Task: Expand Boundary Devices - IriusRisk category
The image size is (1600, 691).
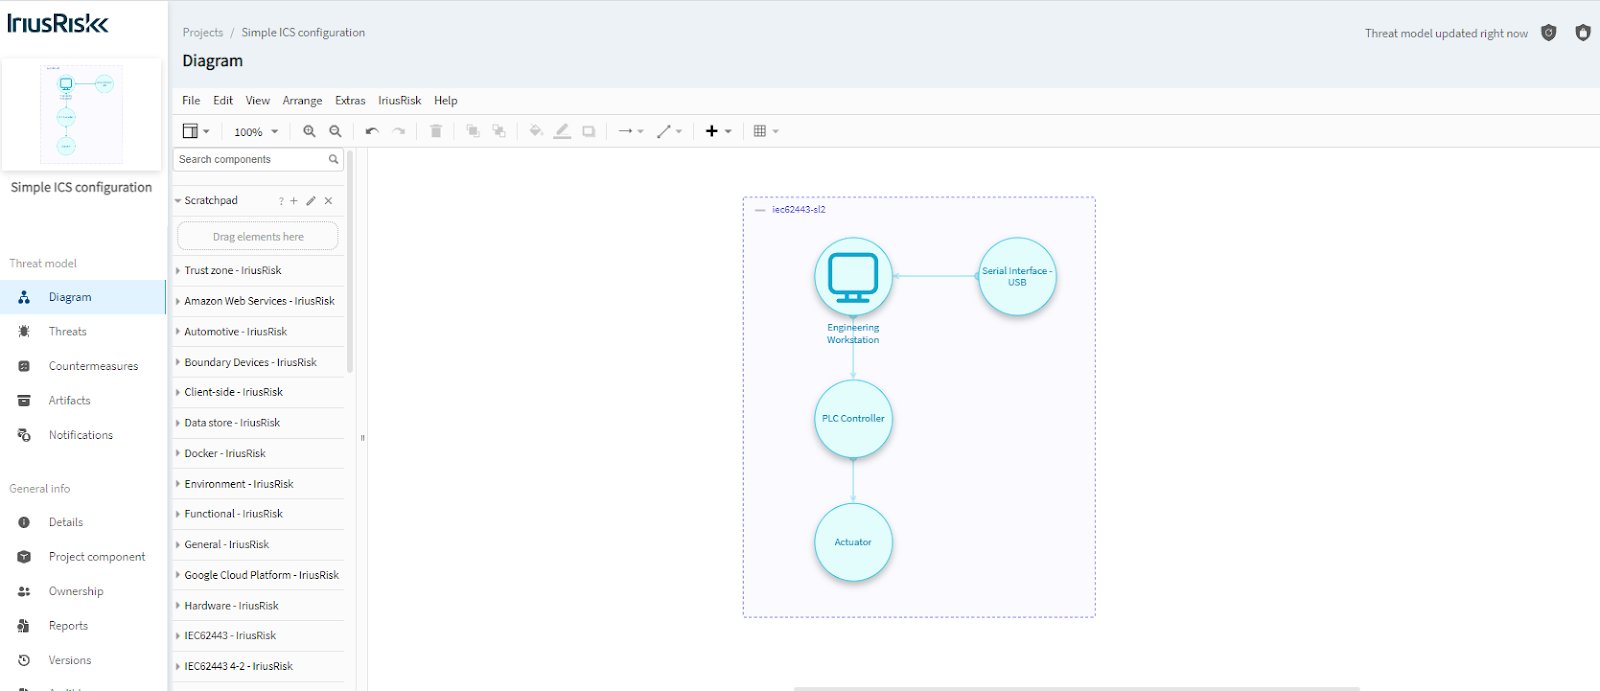Action: click(x=259, y=362)
